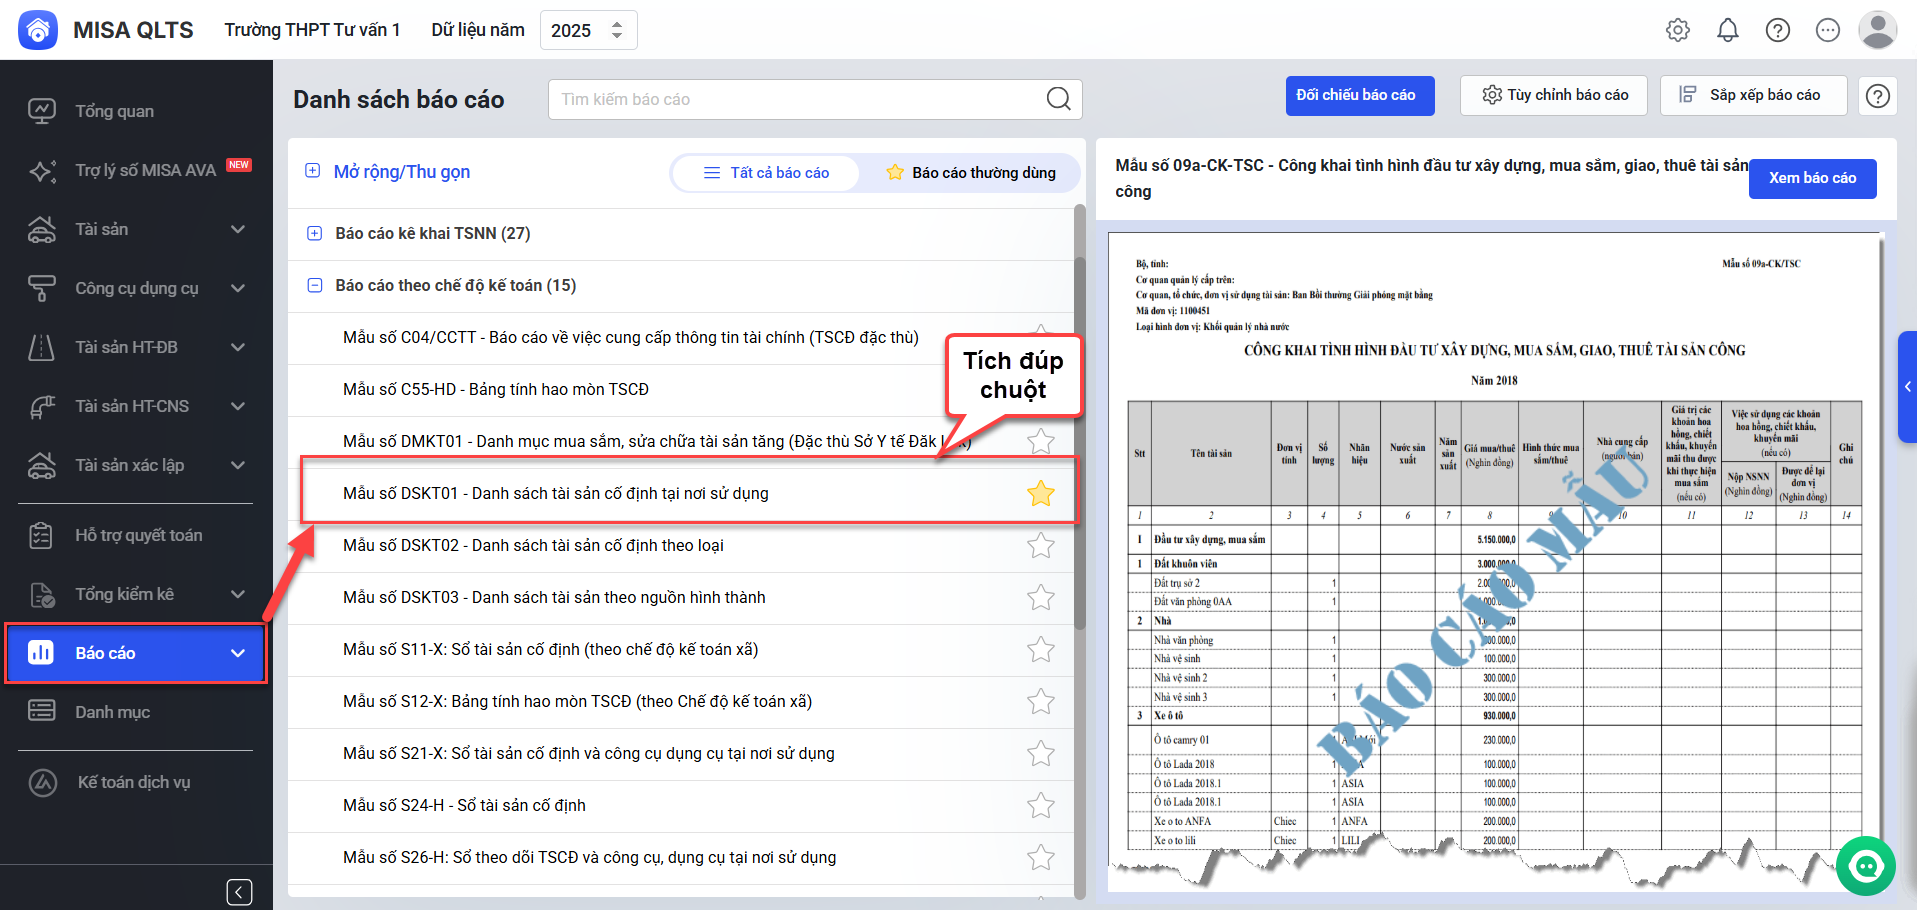Click the search magnifier in the report search box

point(1058,99)
